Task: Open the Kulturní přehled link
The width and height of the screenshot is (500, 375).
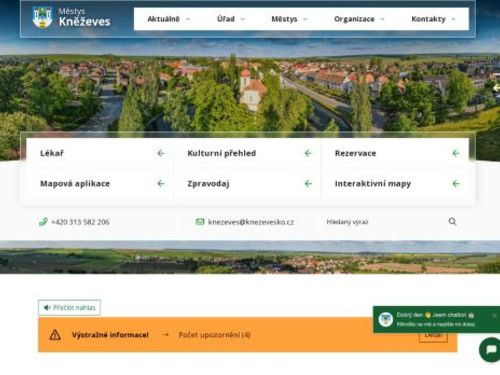Action: coord(247,153)
